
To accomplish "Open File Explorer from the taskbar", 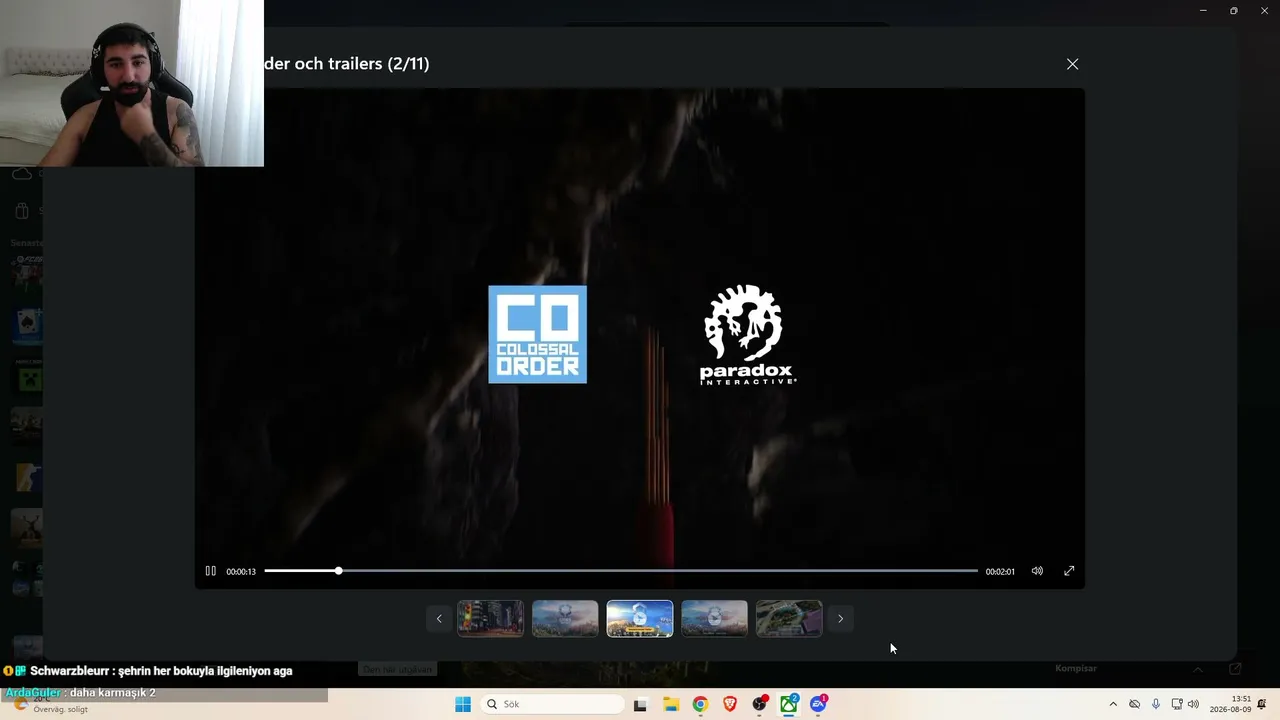I will point(671,704).
